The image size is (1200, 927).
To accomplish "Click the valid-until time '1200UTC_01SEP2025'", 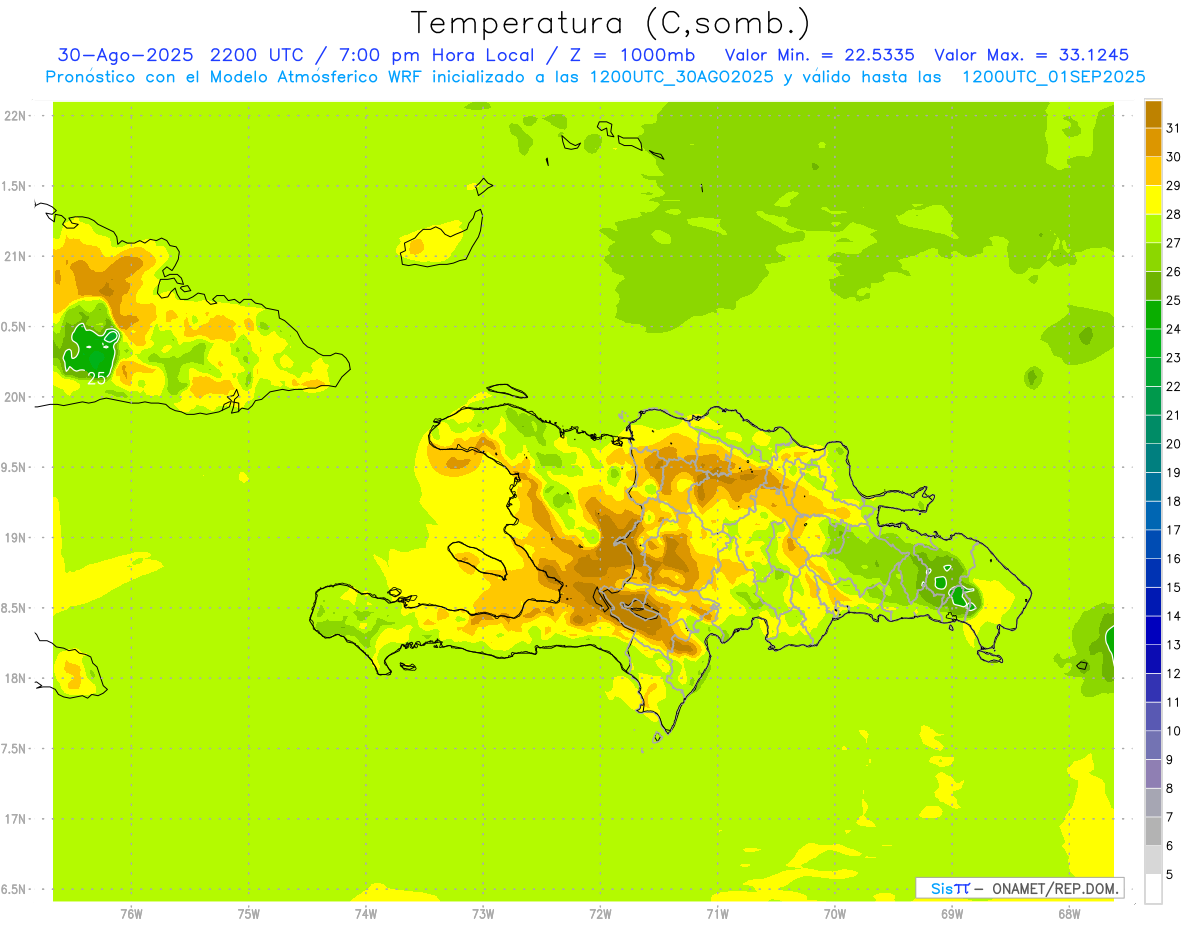I will [x=1053, y=77].
